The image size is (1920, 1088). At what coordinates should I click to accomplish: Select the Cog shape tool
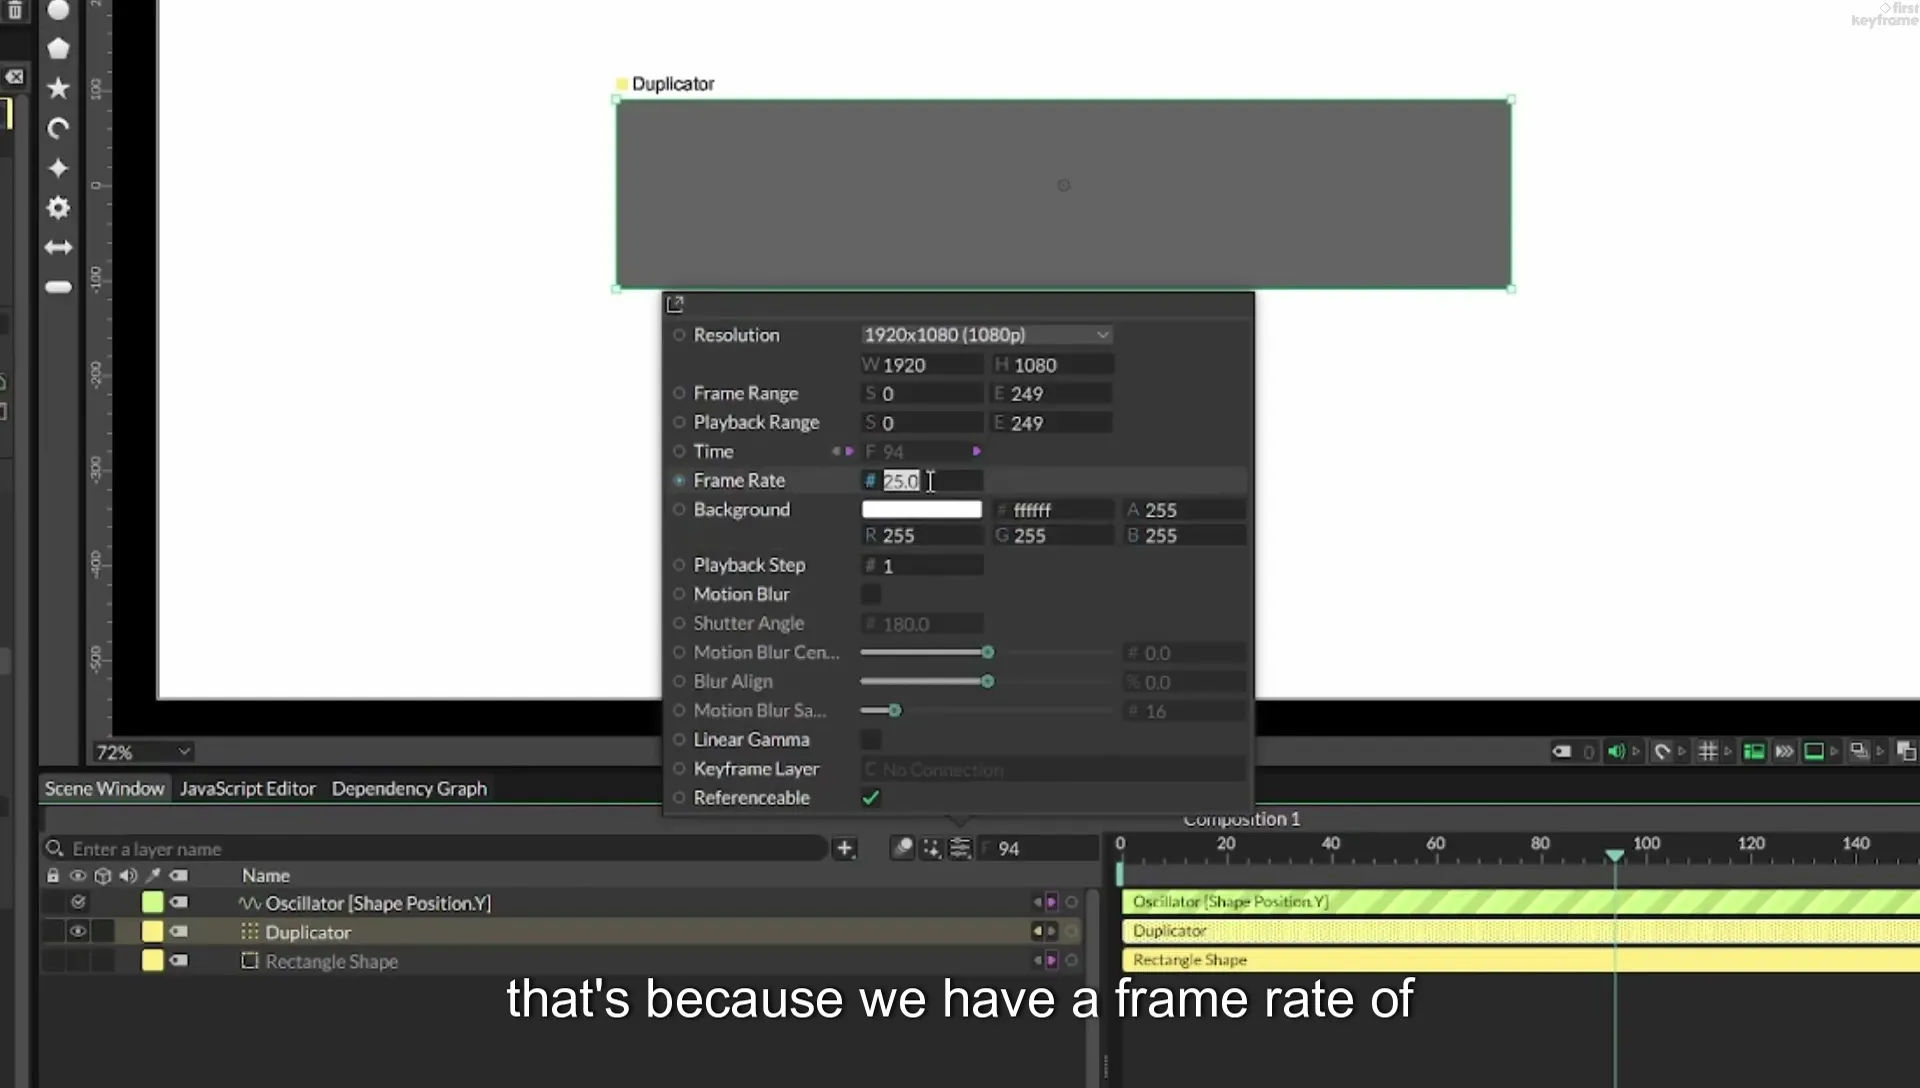58,208
